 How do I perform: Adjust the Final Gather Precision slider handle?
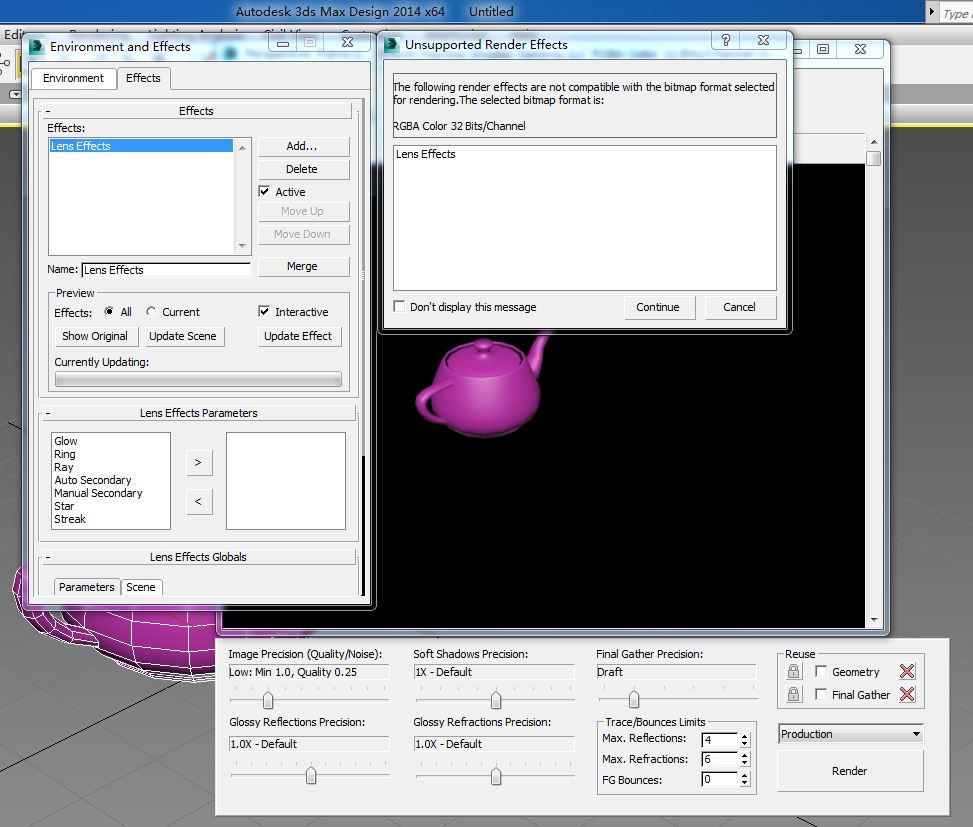[x=634, y=699]
